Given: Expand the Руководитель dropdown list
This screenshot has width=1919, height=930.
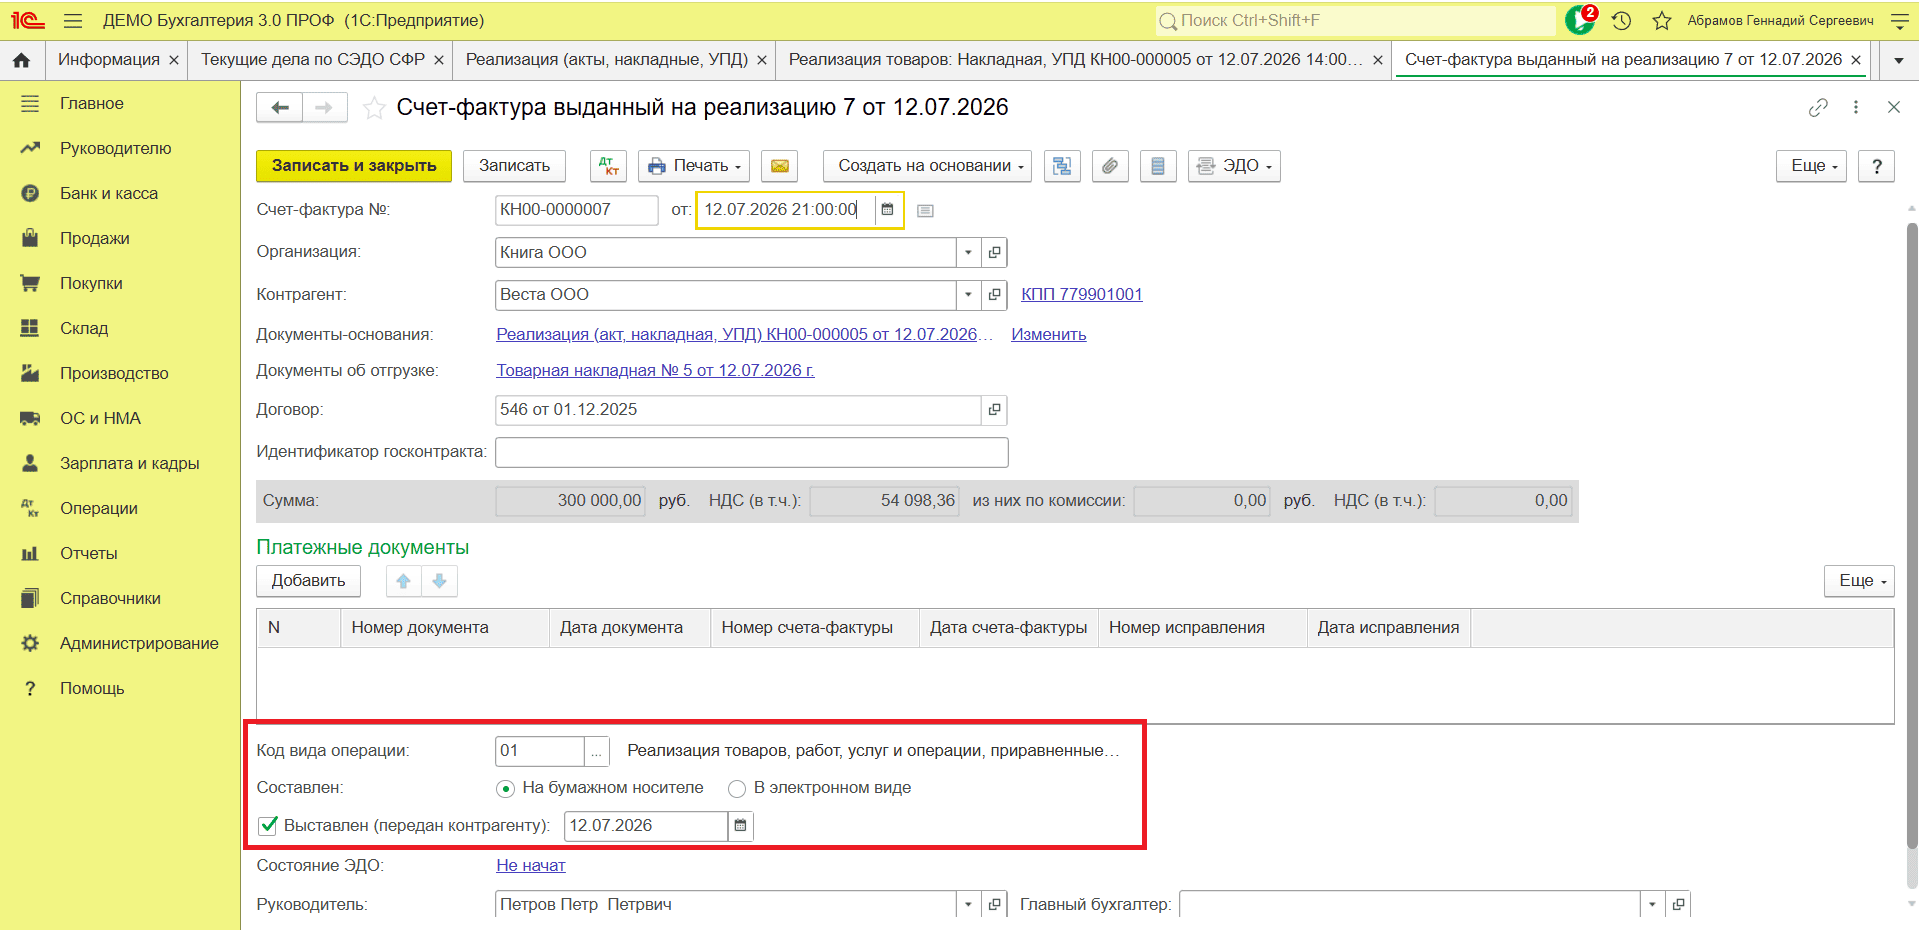Looking at the screenshot, I should (968, 905).
